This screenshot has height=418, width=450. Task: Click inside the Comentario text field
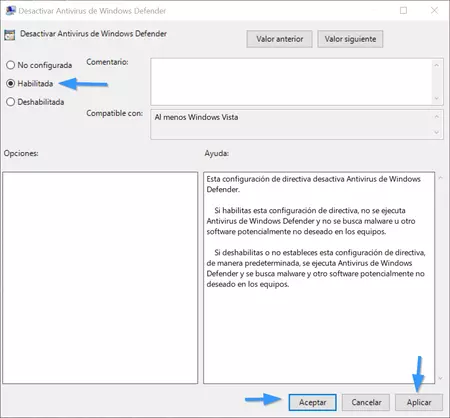(x=291, y=82)
